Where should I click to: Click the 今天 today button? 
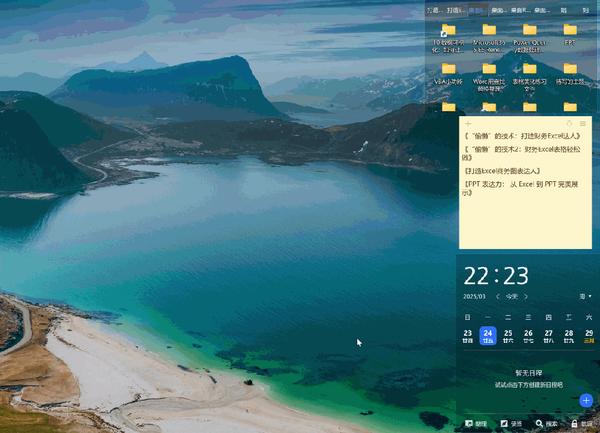[x=512, y=296]
